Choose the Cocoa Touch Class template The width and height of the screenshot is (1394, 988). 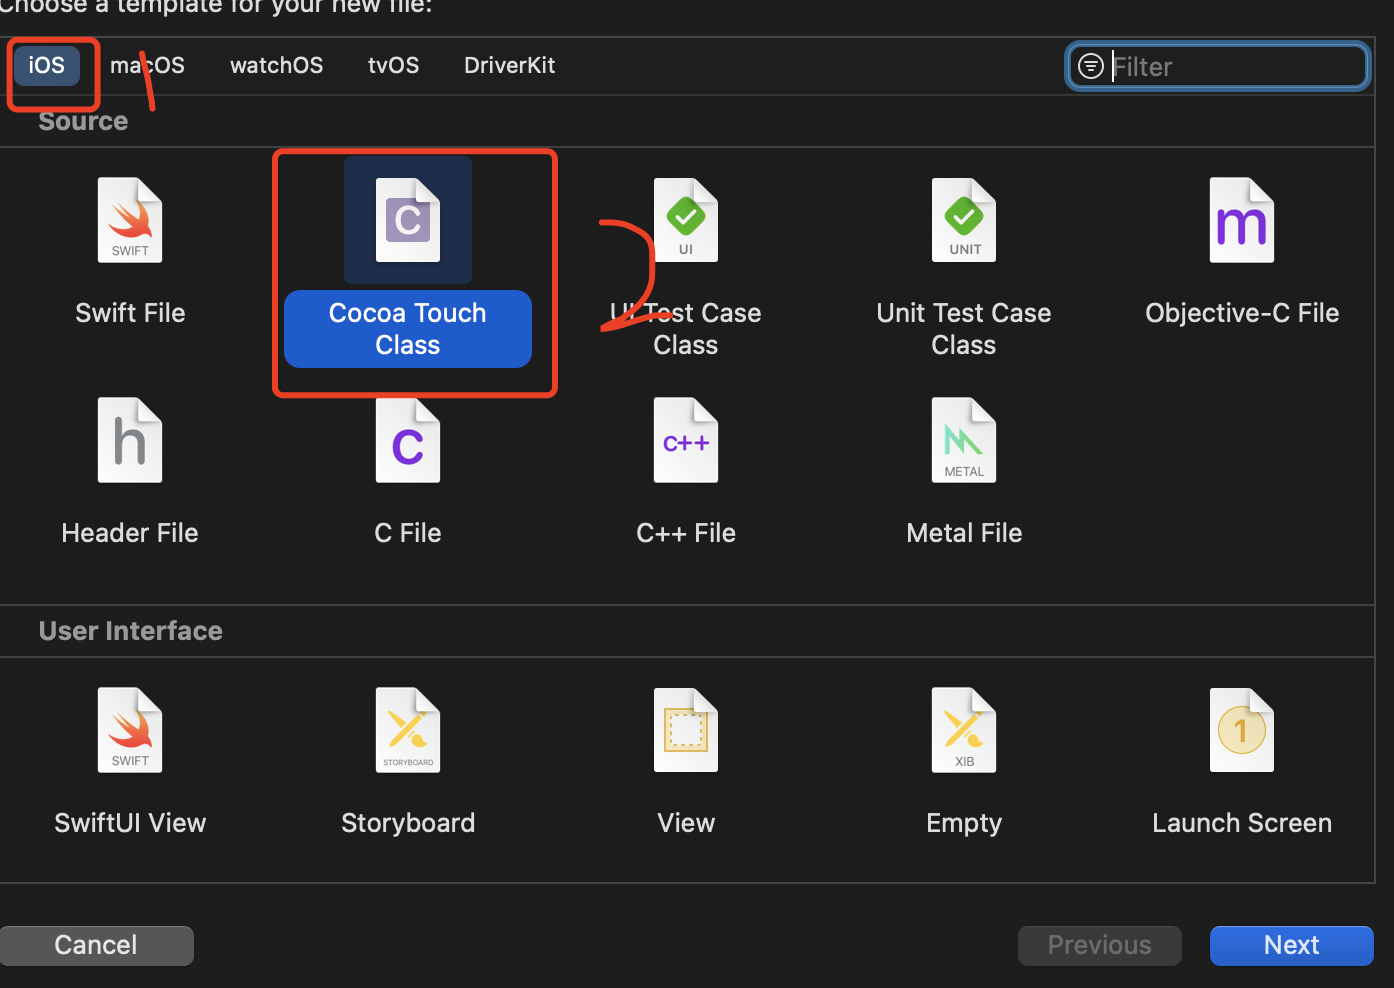coord(408,221)
